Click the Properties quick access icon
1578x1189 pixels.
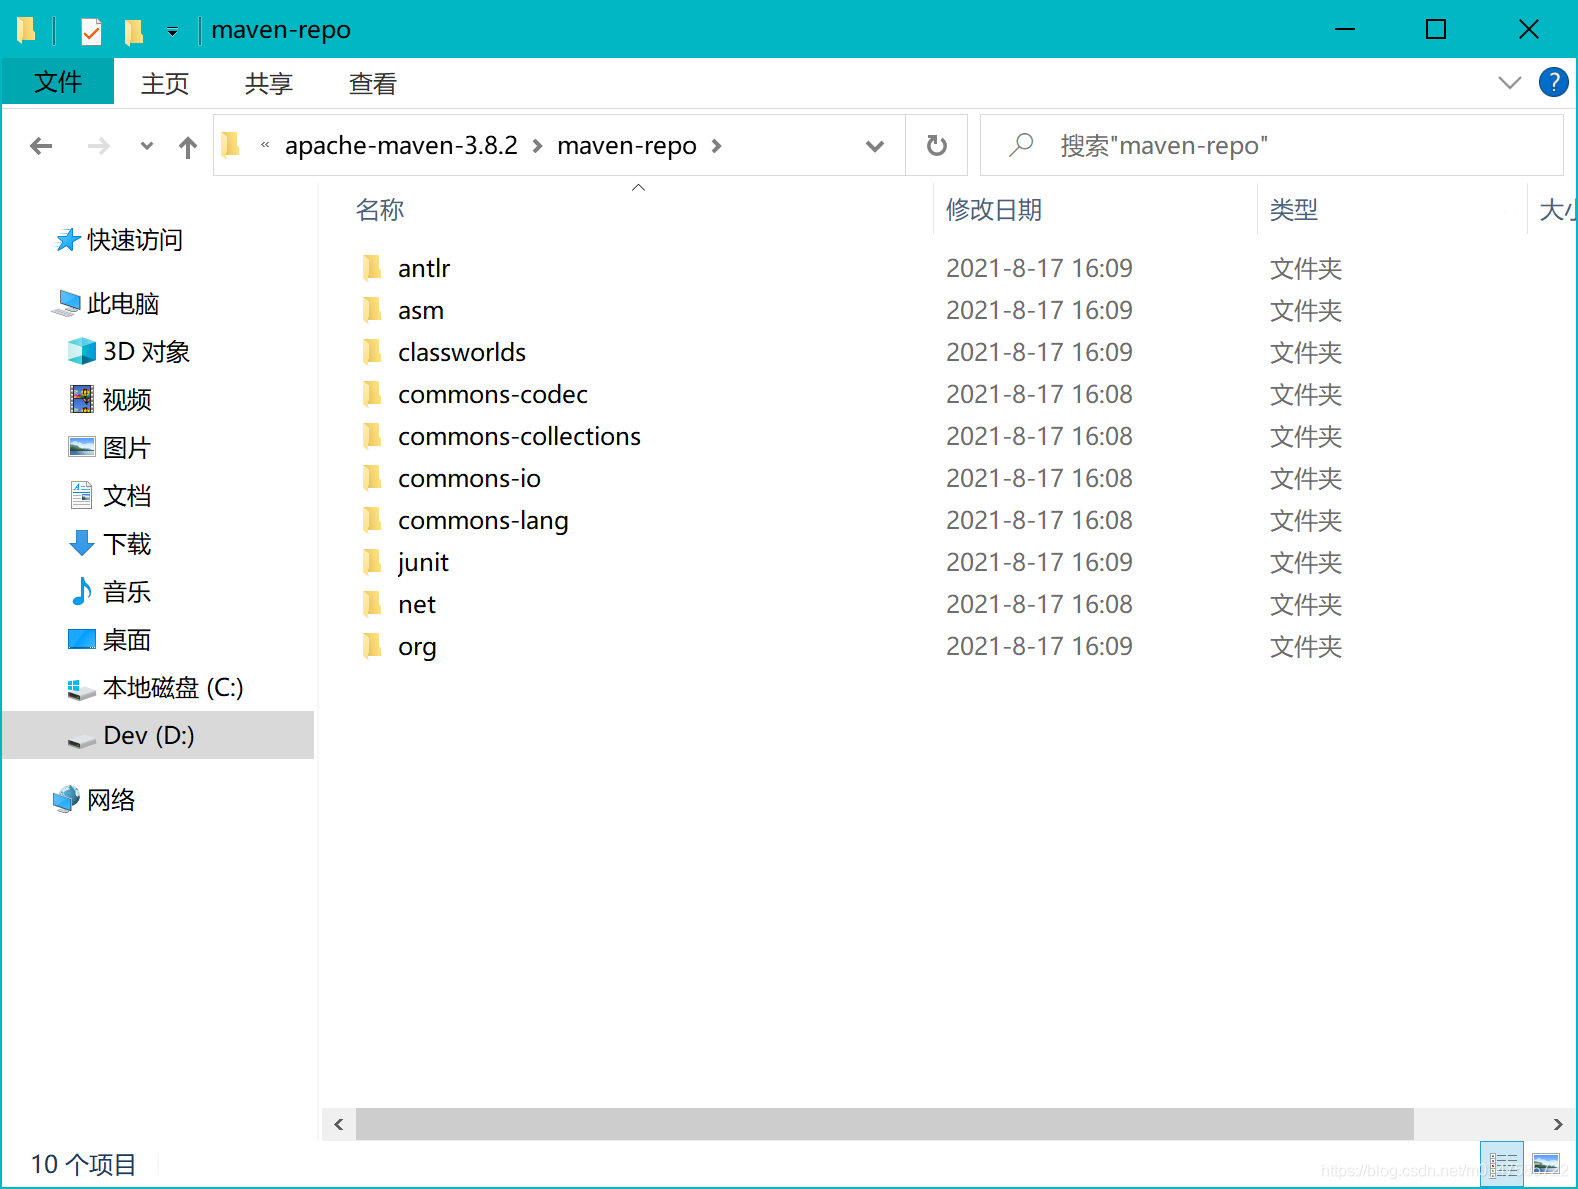[x=91, y=31]
